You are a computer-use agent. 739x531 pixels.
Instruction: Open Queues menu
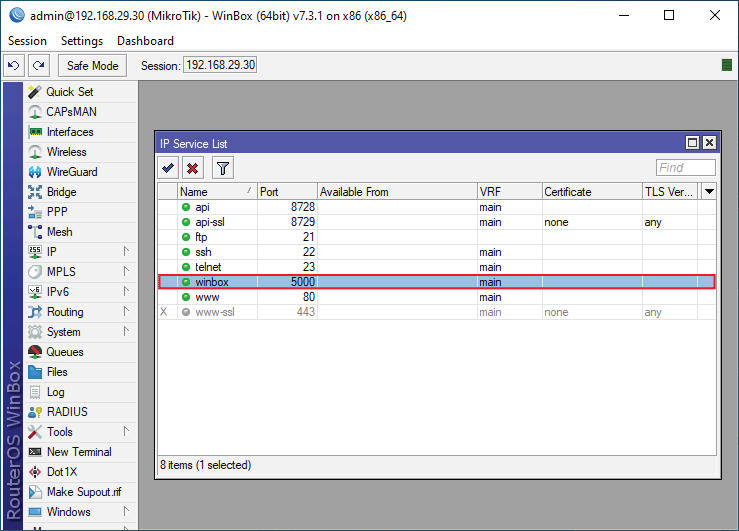click(81, 352)
